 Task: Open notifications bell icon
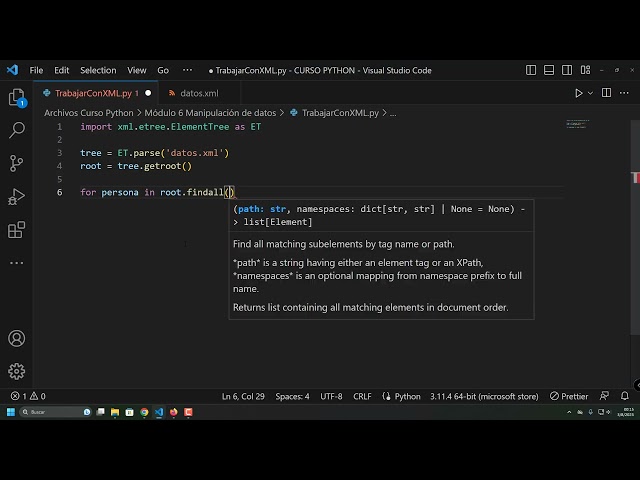624,396
